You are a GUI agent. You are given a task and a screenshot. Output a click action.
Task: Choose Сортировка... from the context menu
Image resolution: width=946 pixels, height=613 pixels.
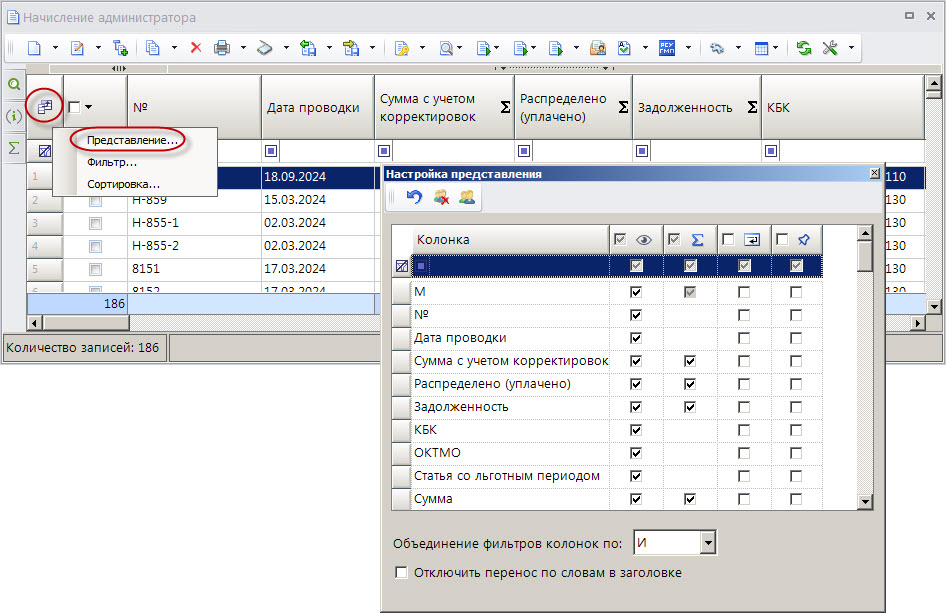pyautogui.click(x=123, y=184)
